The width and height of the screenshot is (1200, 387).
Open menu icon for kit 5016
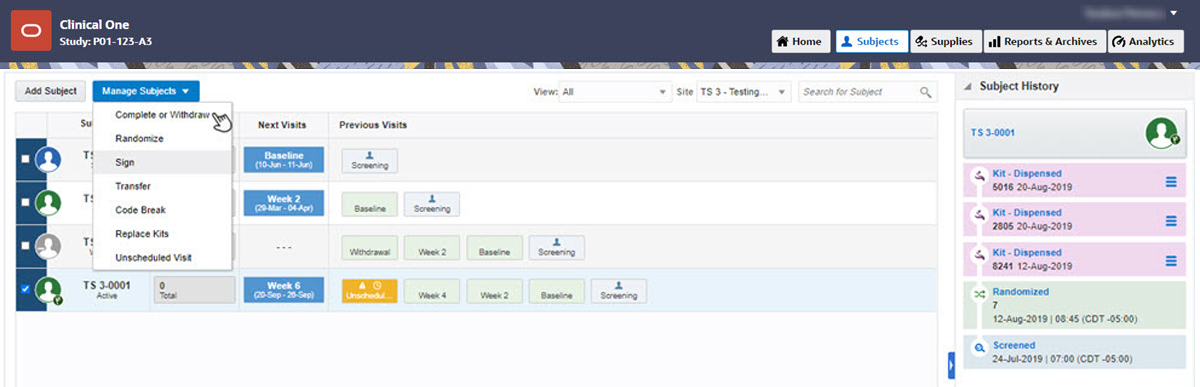click(1172, 181)
